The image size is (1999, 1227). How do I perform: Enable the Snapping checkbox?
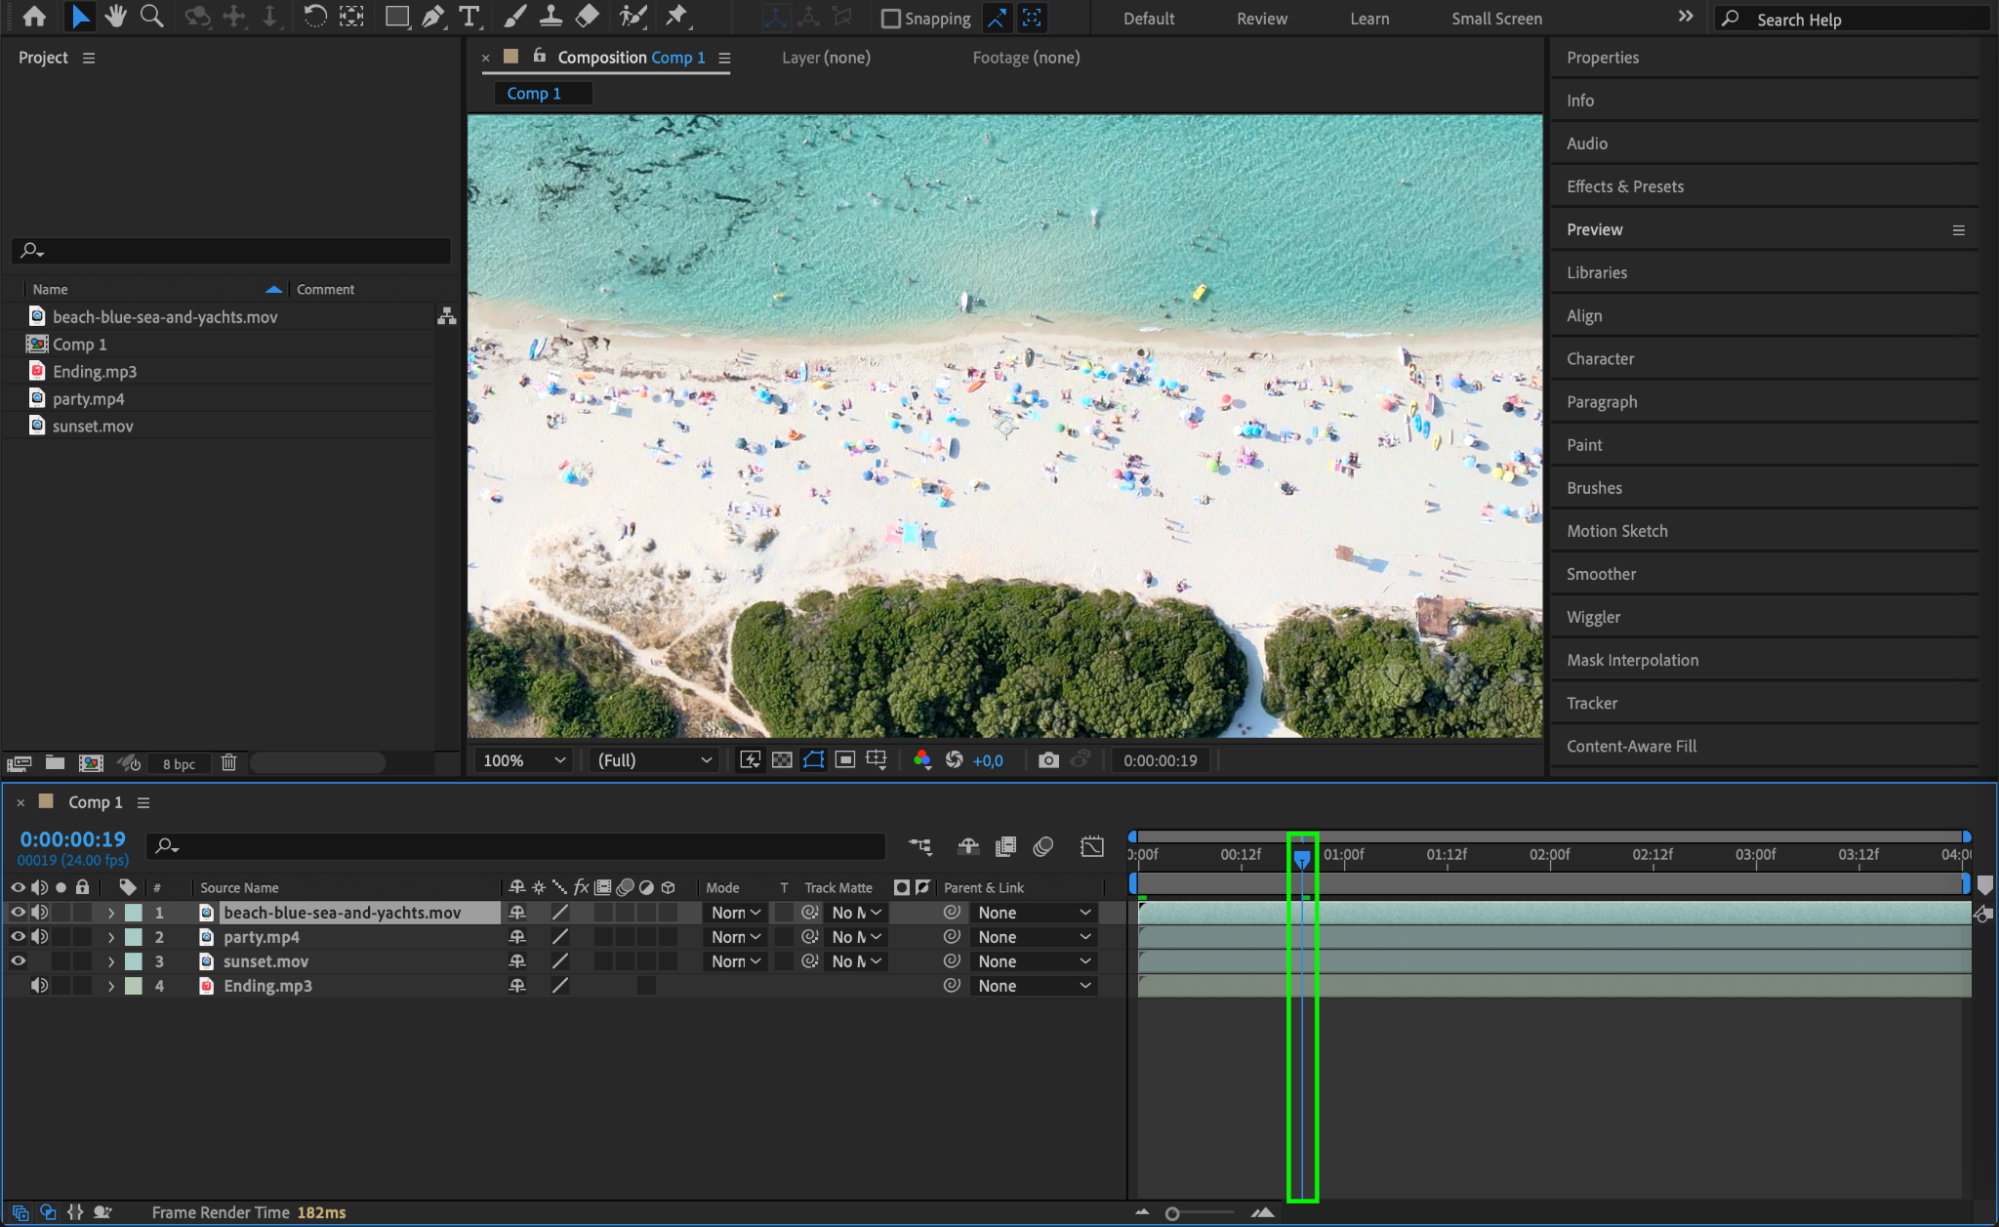coord(890,18)
